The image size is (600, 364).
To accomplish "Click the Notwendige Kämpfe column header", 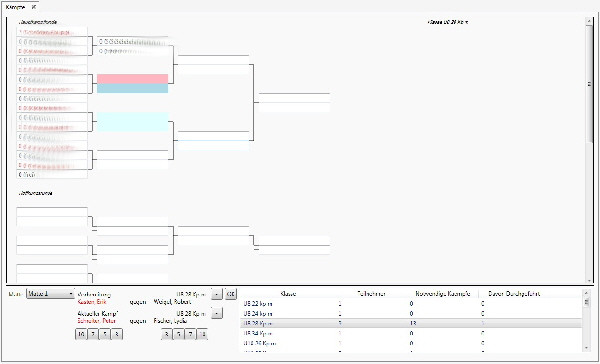I will pos(443,294).
